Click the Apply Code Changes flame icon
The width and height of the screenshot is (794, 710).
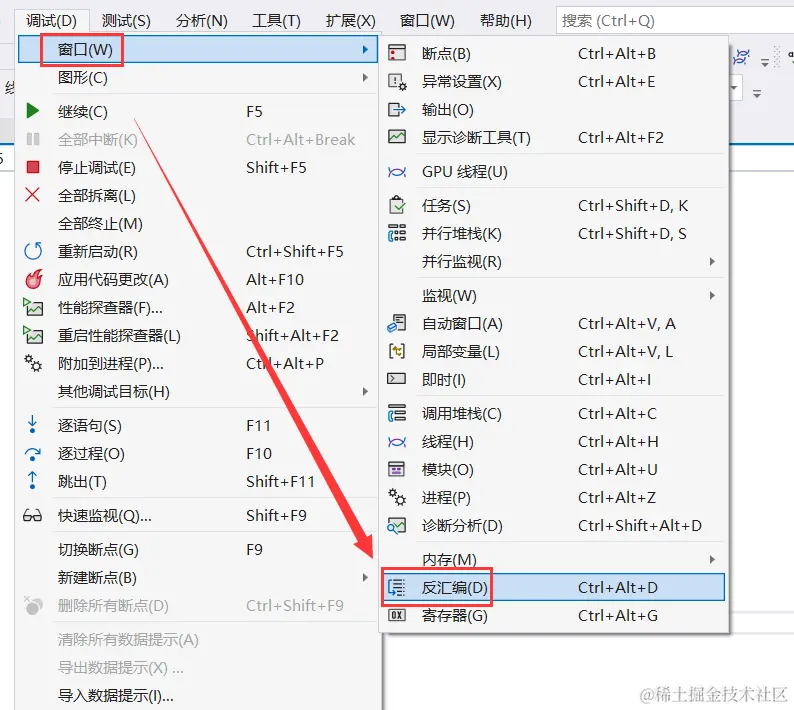pos(34,279)
